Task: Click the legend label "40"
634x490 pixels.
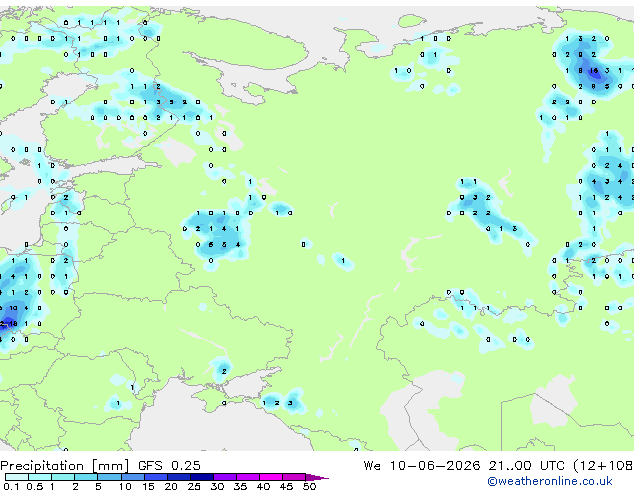Action: pyautogui.click(x=263, y=486)
